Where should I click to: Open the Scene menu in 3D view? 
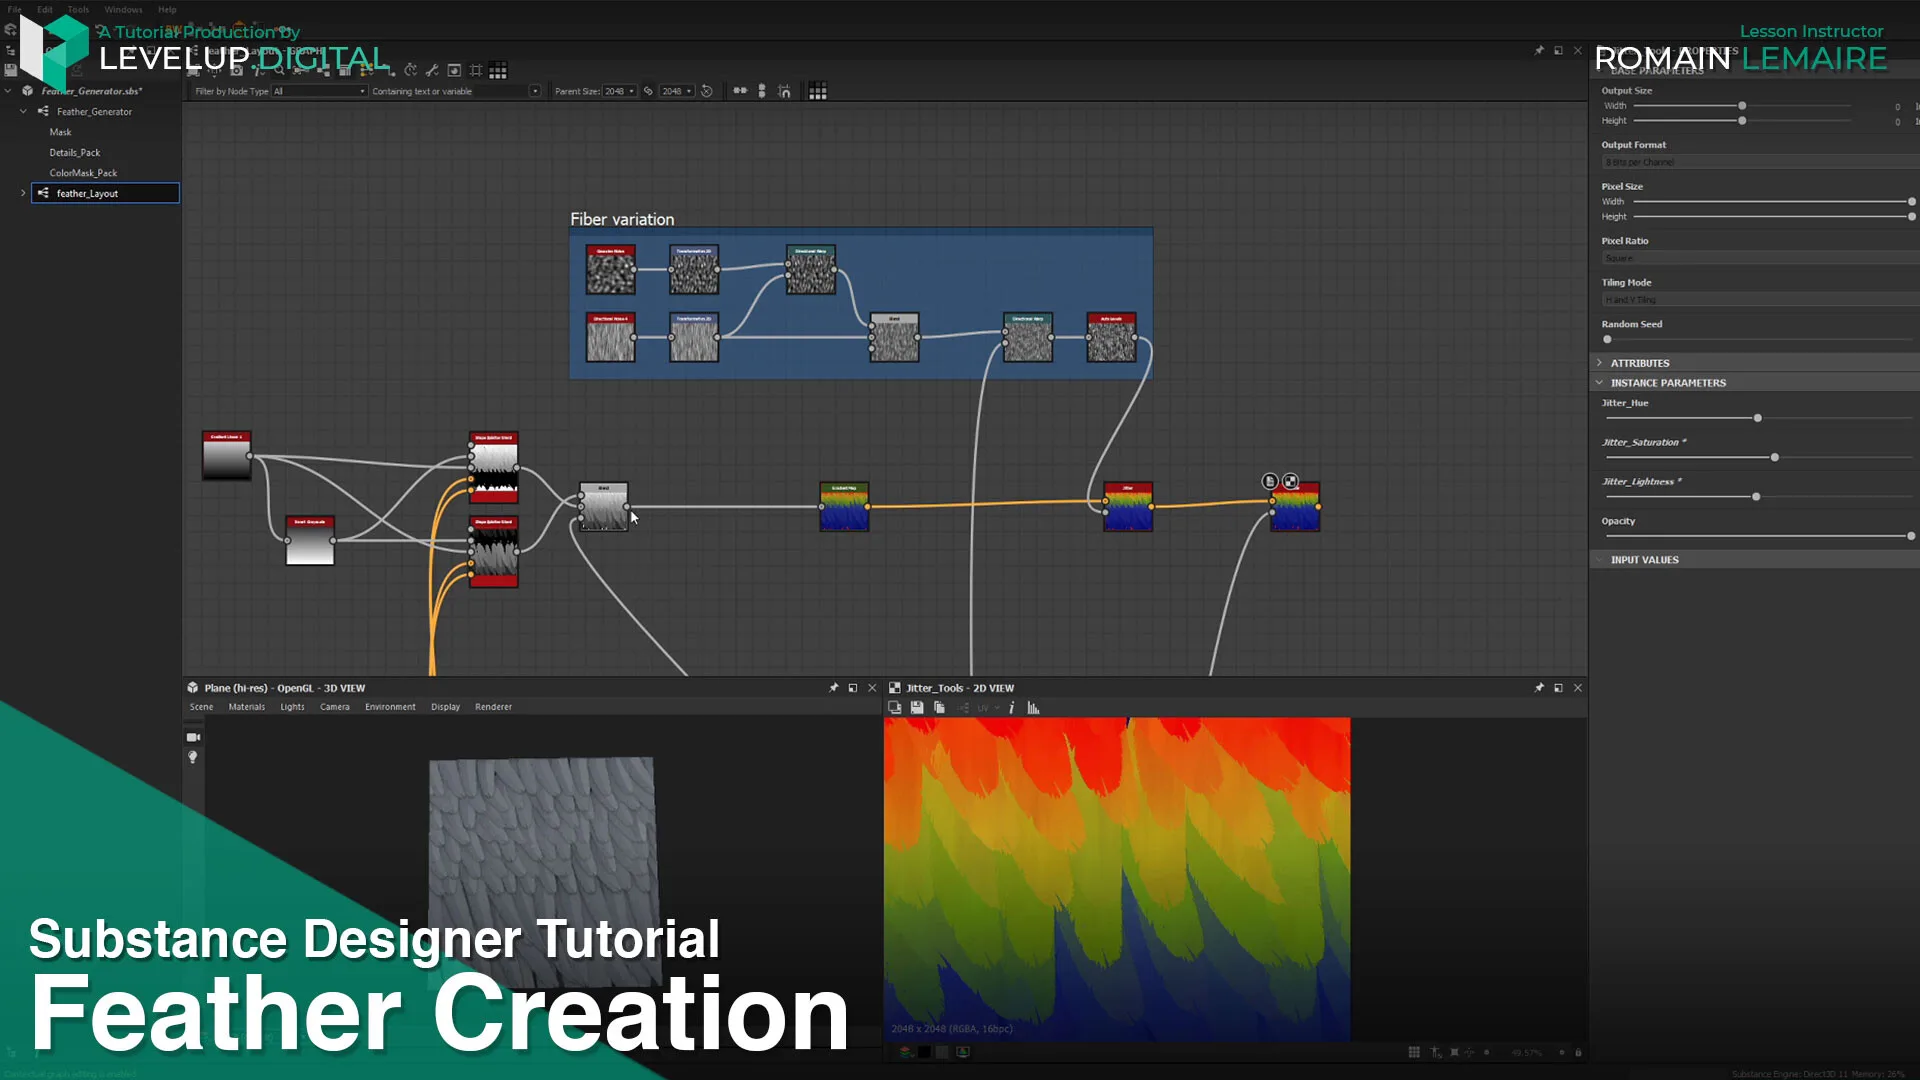201,707
